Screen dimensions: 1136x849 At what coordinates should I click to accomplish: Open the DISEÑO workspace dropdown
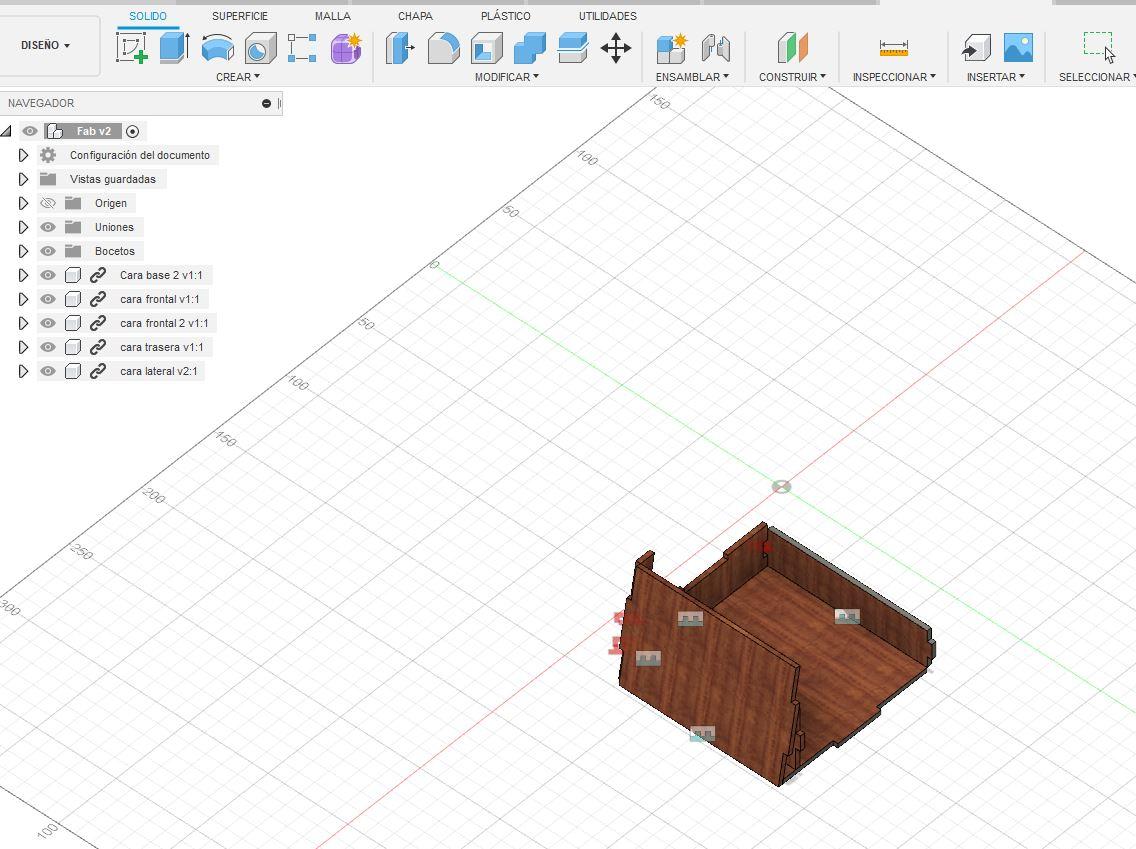pyautogui.click(x=46, y=45)
